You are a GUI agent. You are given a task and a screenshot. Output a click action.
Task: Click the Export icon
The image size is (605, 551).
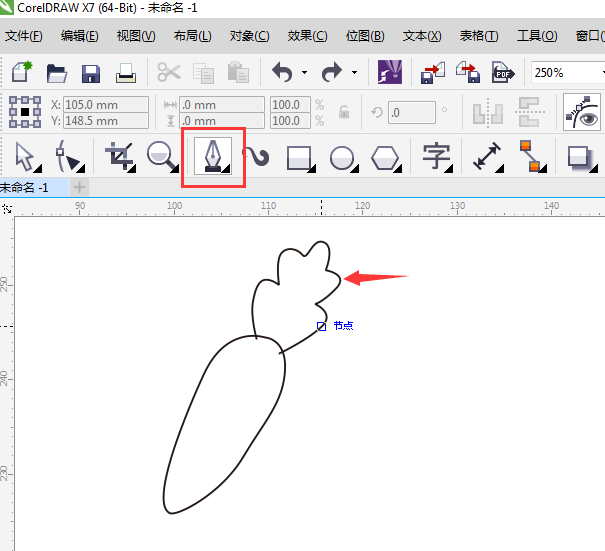pyautogui.click(x=468, y=73)
